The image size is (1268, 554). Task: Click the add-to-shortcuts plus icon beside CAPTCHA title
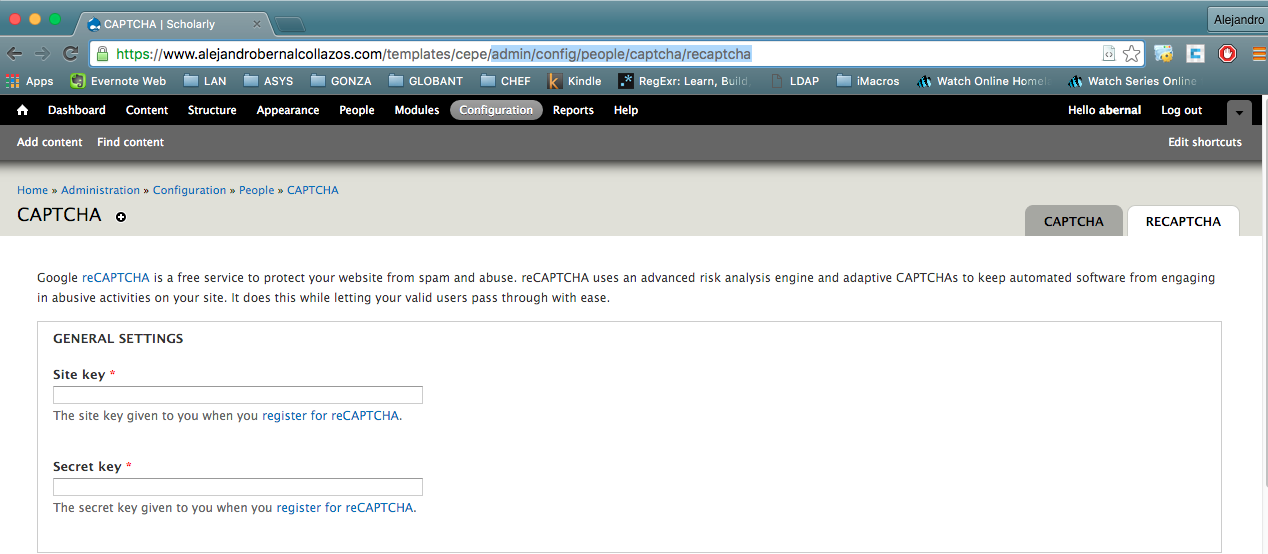121,217
